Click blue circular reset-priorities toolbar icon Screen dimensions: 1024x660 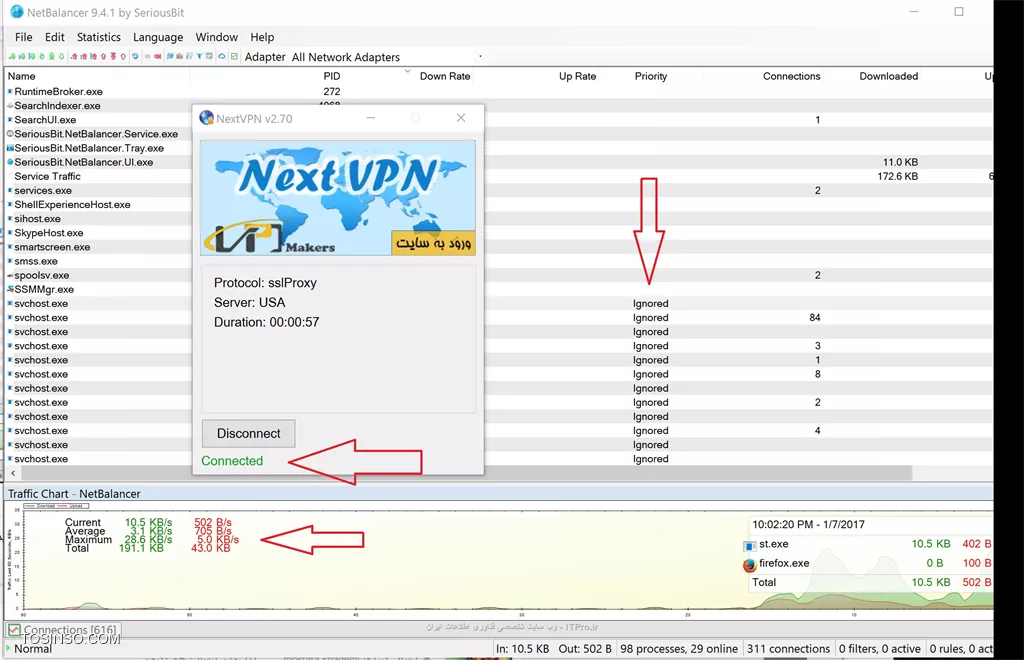click(135, 56)
